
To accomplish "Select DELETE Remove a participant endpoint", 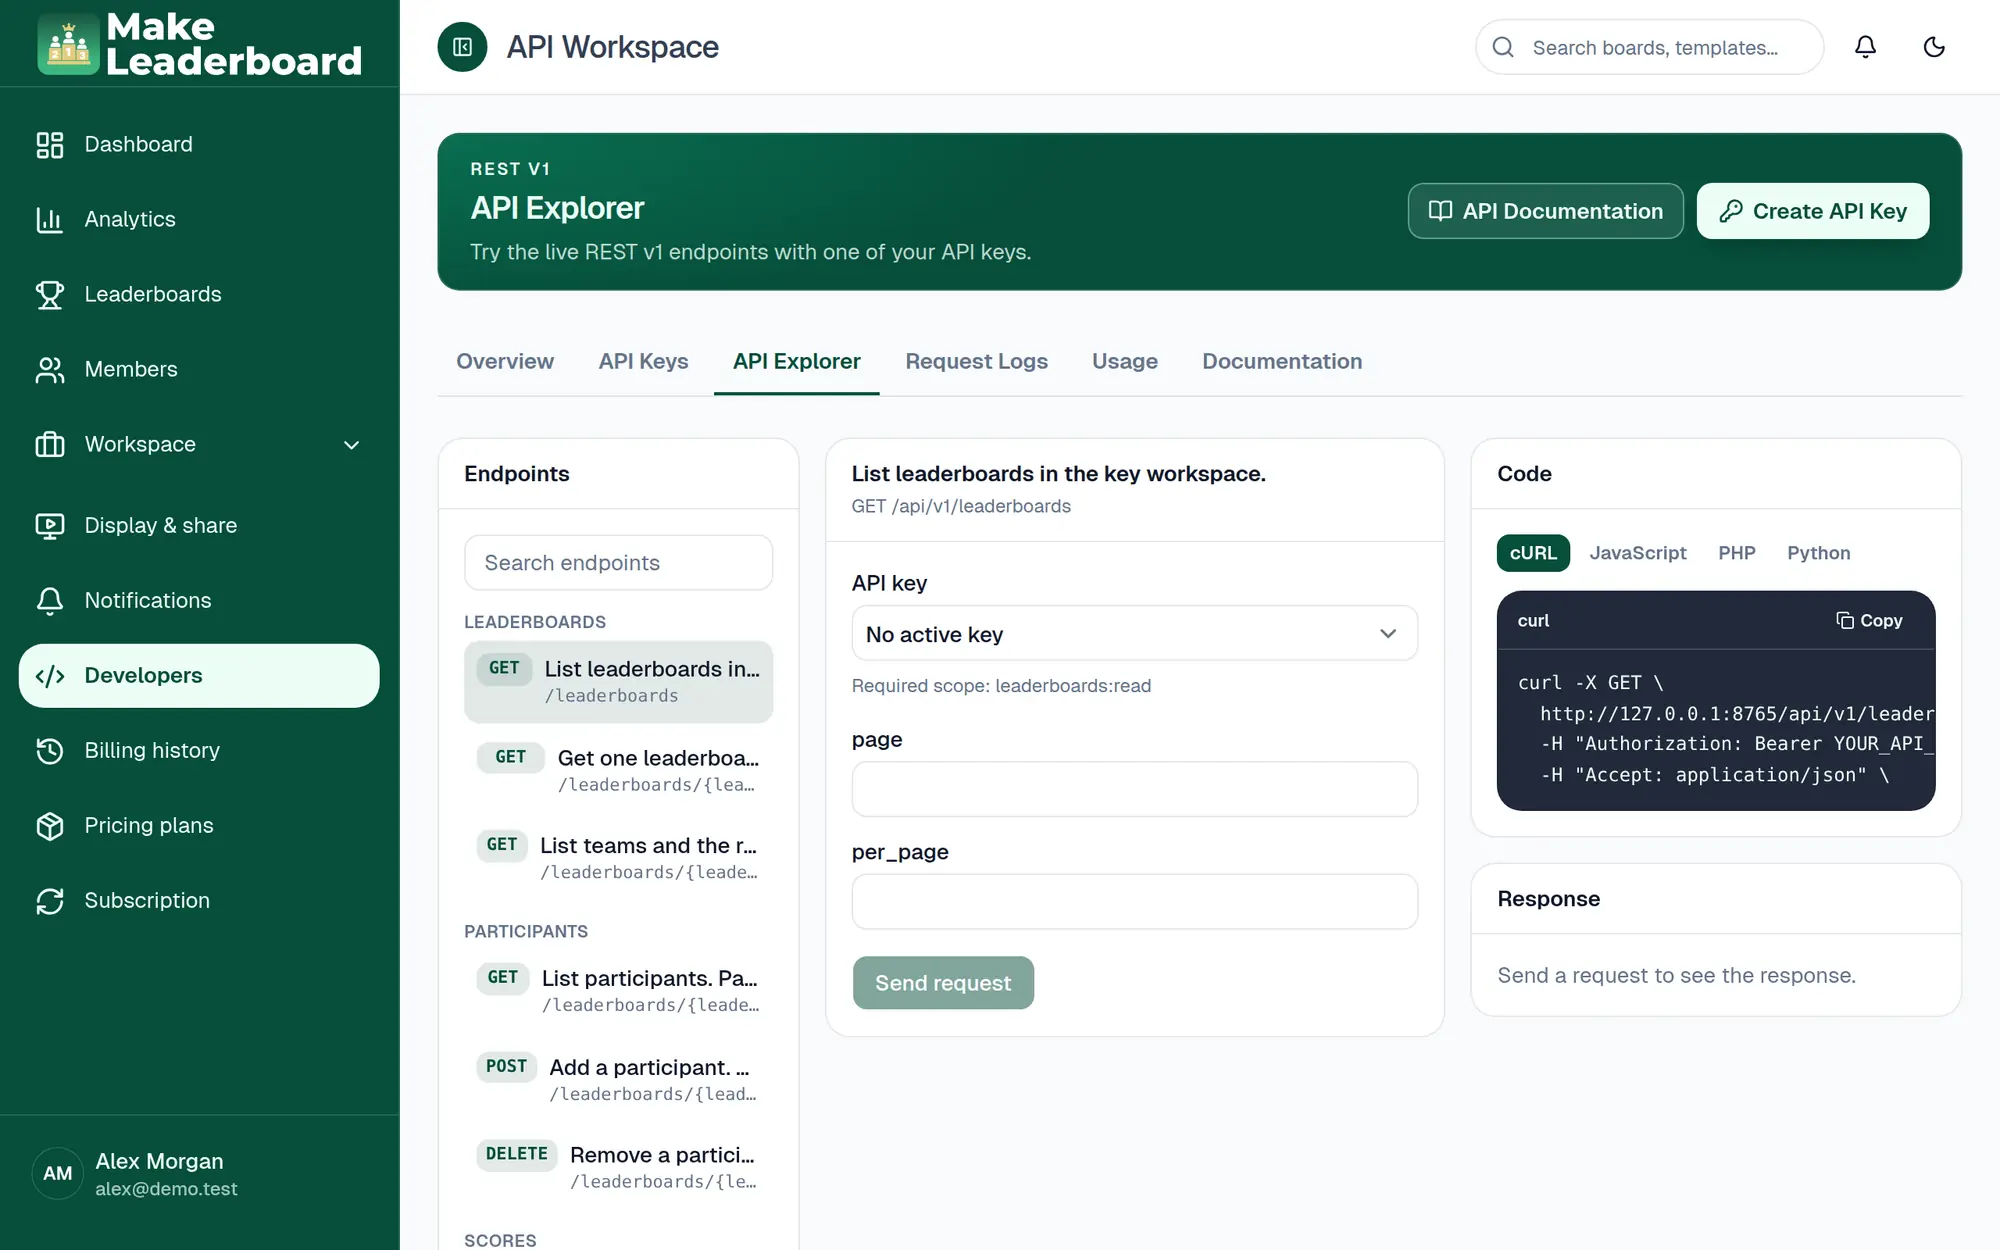I will click(618, 1167).
